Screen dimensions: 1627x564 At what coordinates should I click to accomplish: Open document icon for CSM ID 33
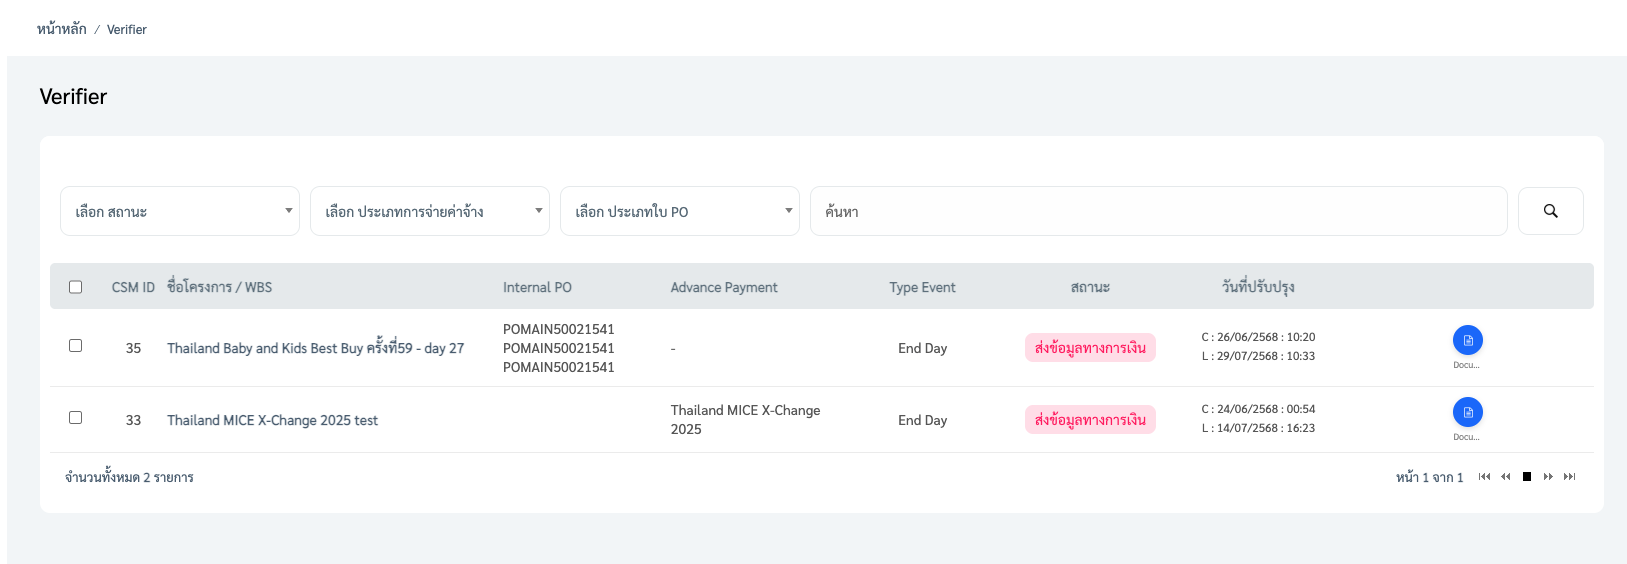tap(1467, 412)
